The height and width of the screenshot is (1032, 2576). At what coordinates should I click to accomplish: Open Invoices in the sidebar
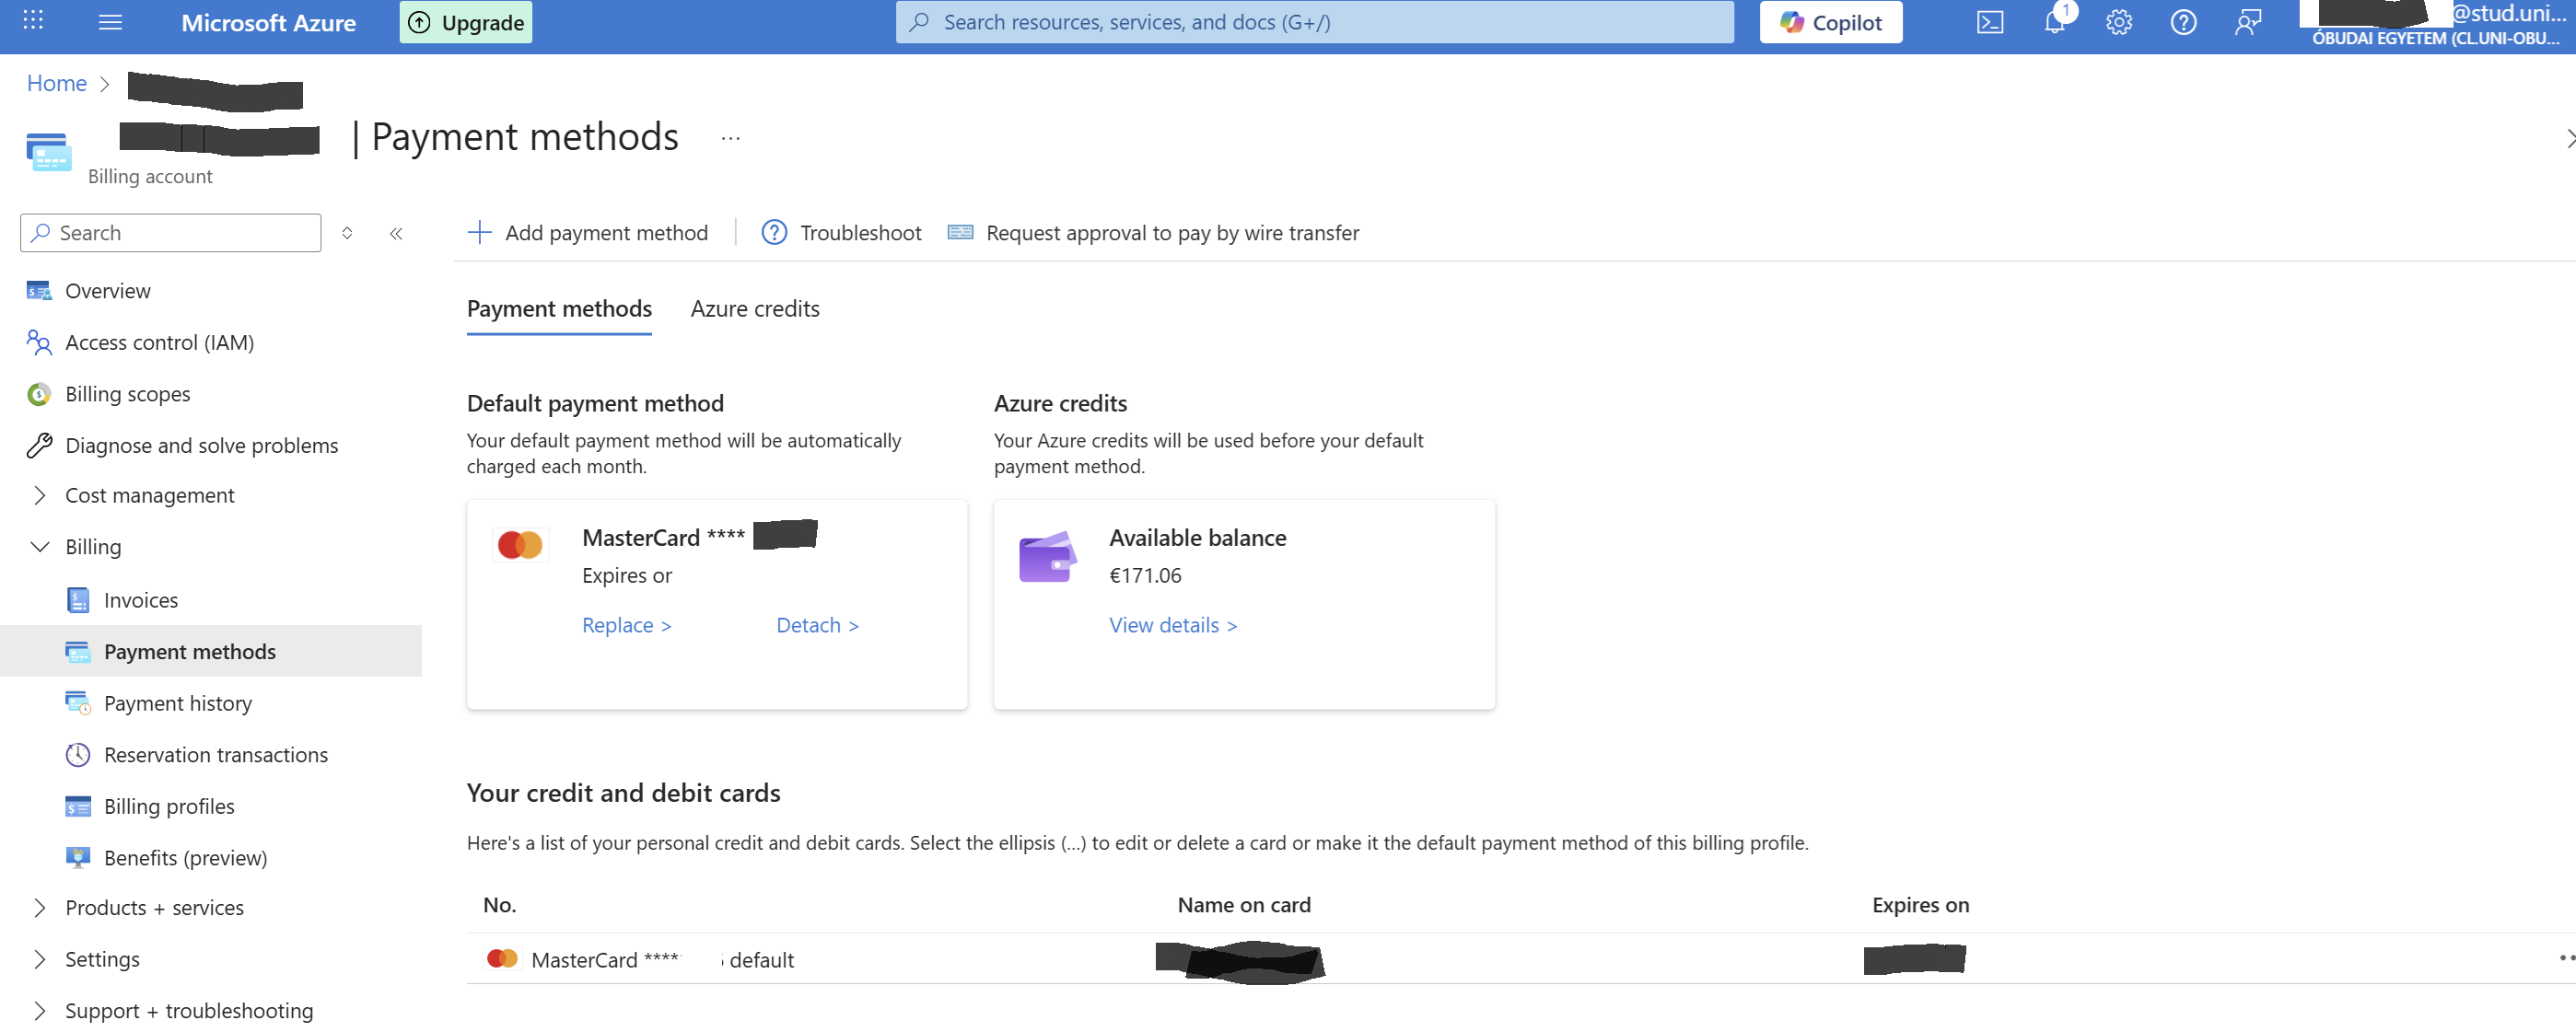(x=140, y=600)
